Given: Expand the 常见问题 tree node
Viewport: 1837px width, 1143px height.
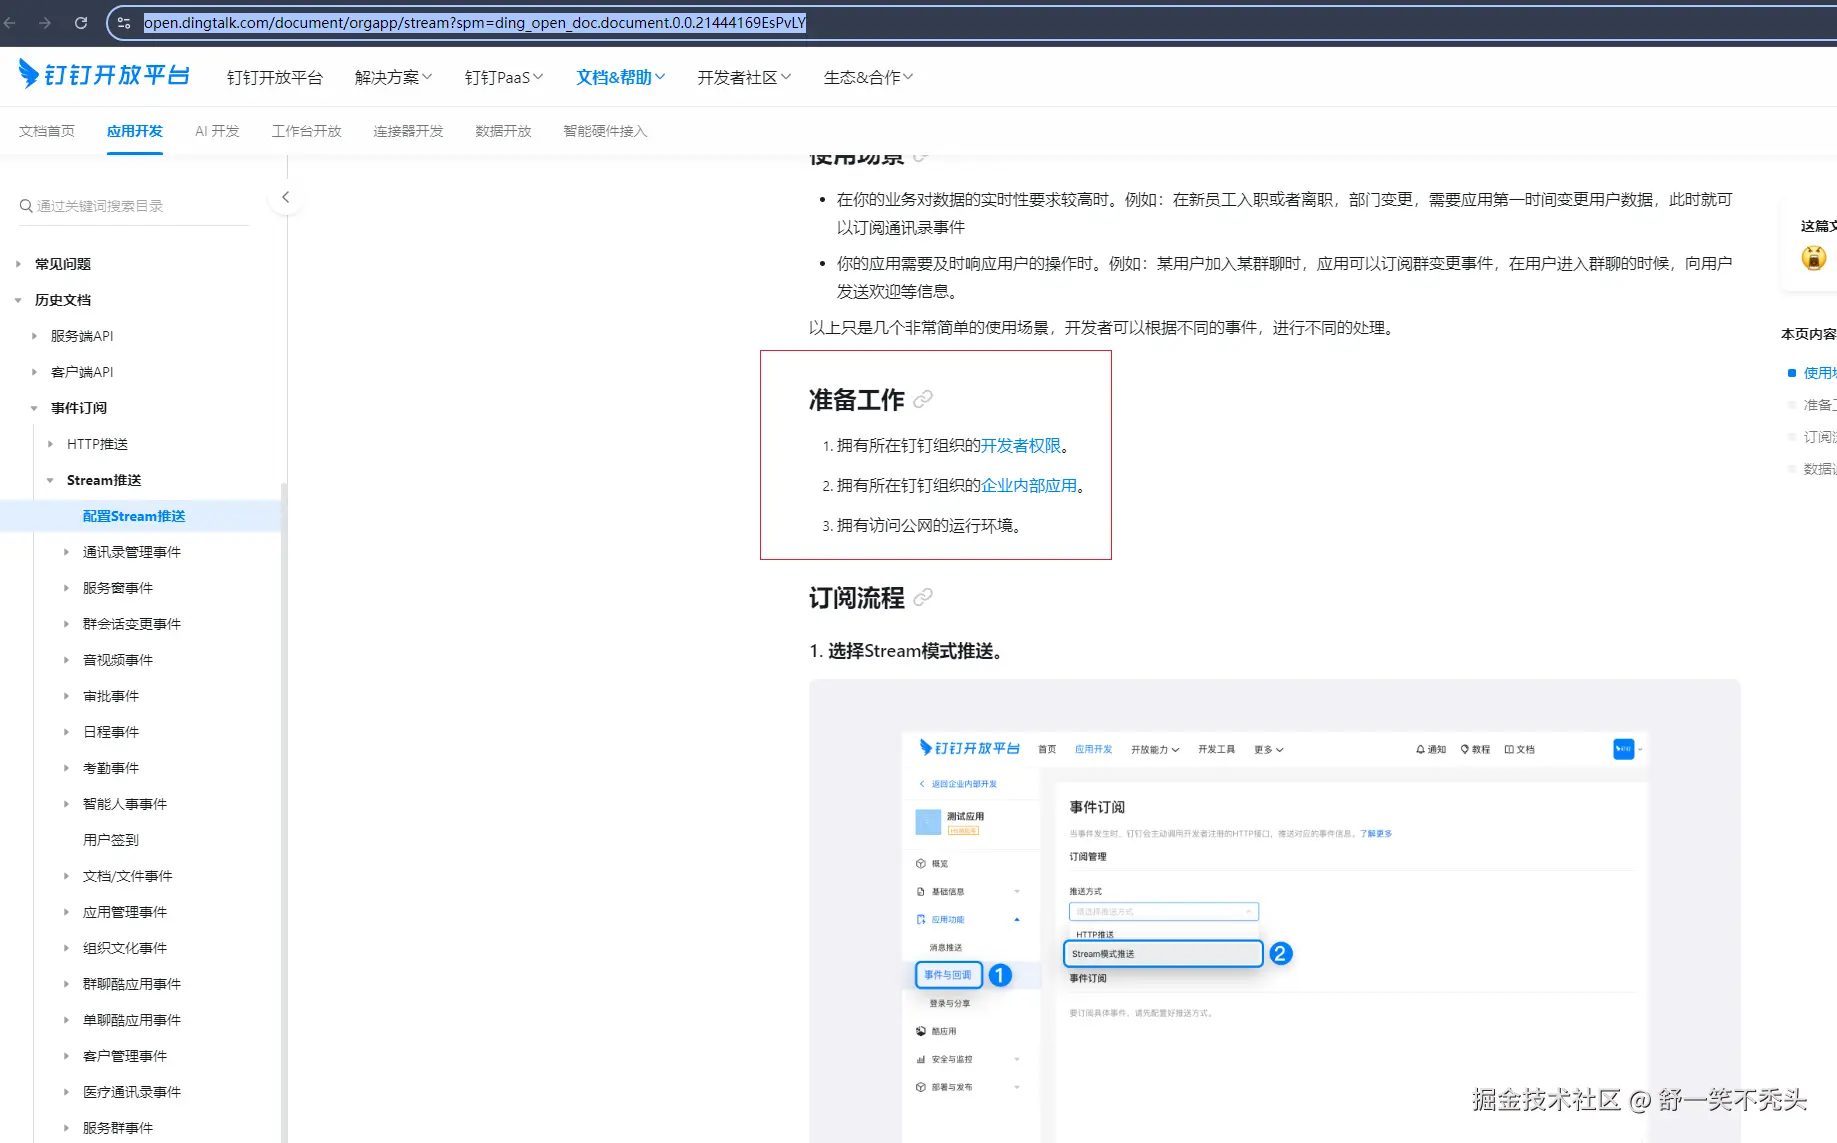Looking at the screenshot, I should [x=18, y=264].
